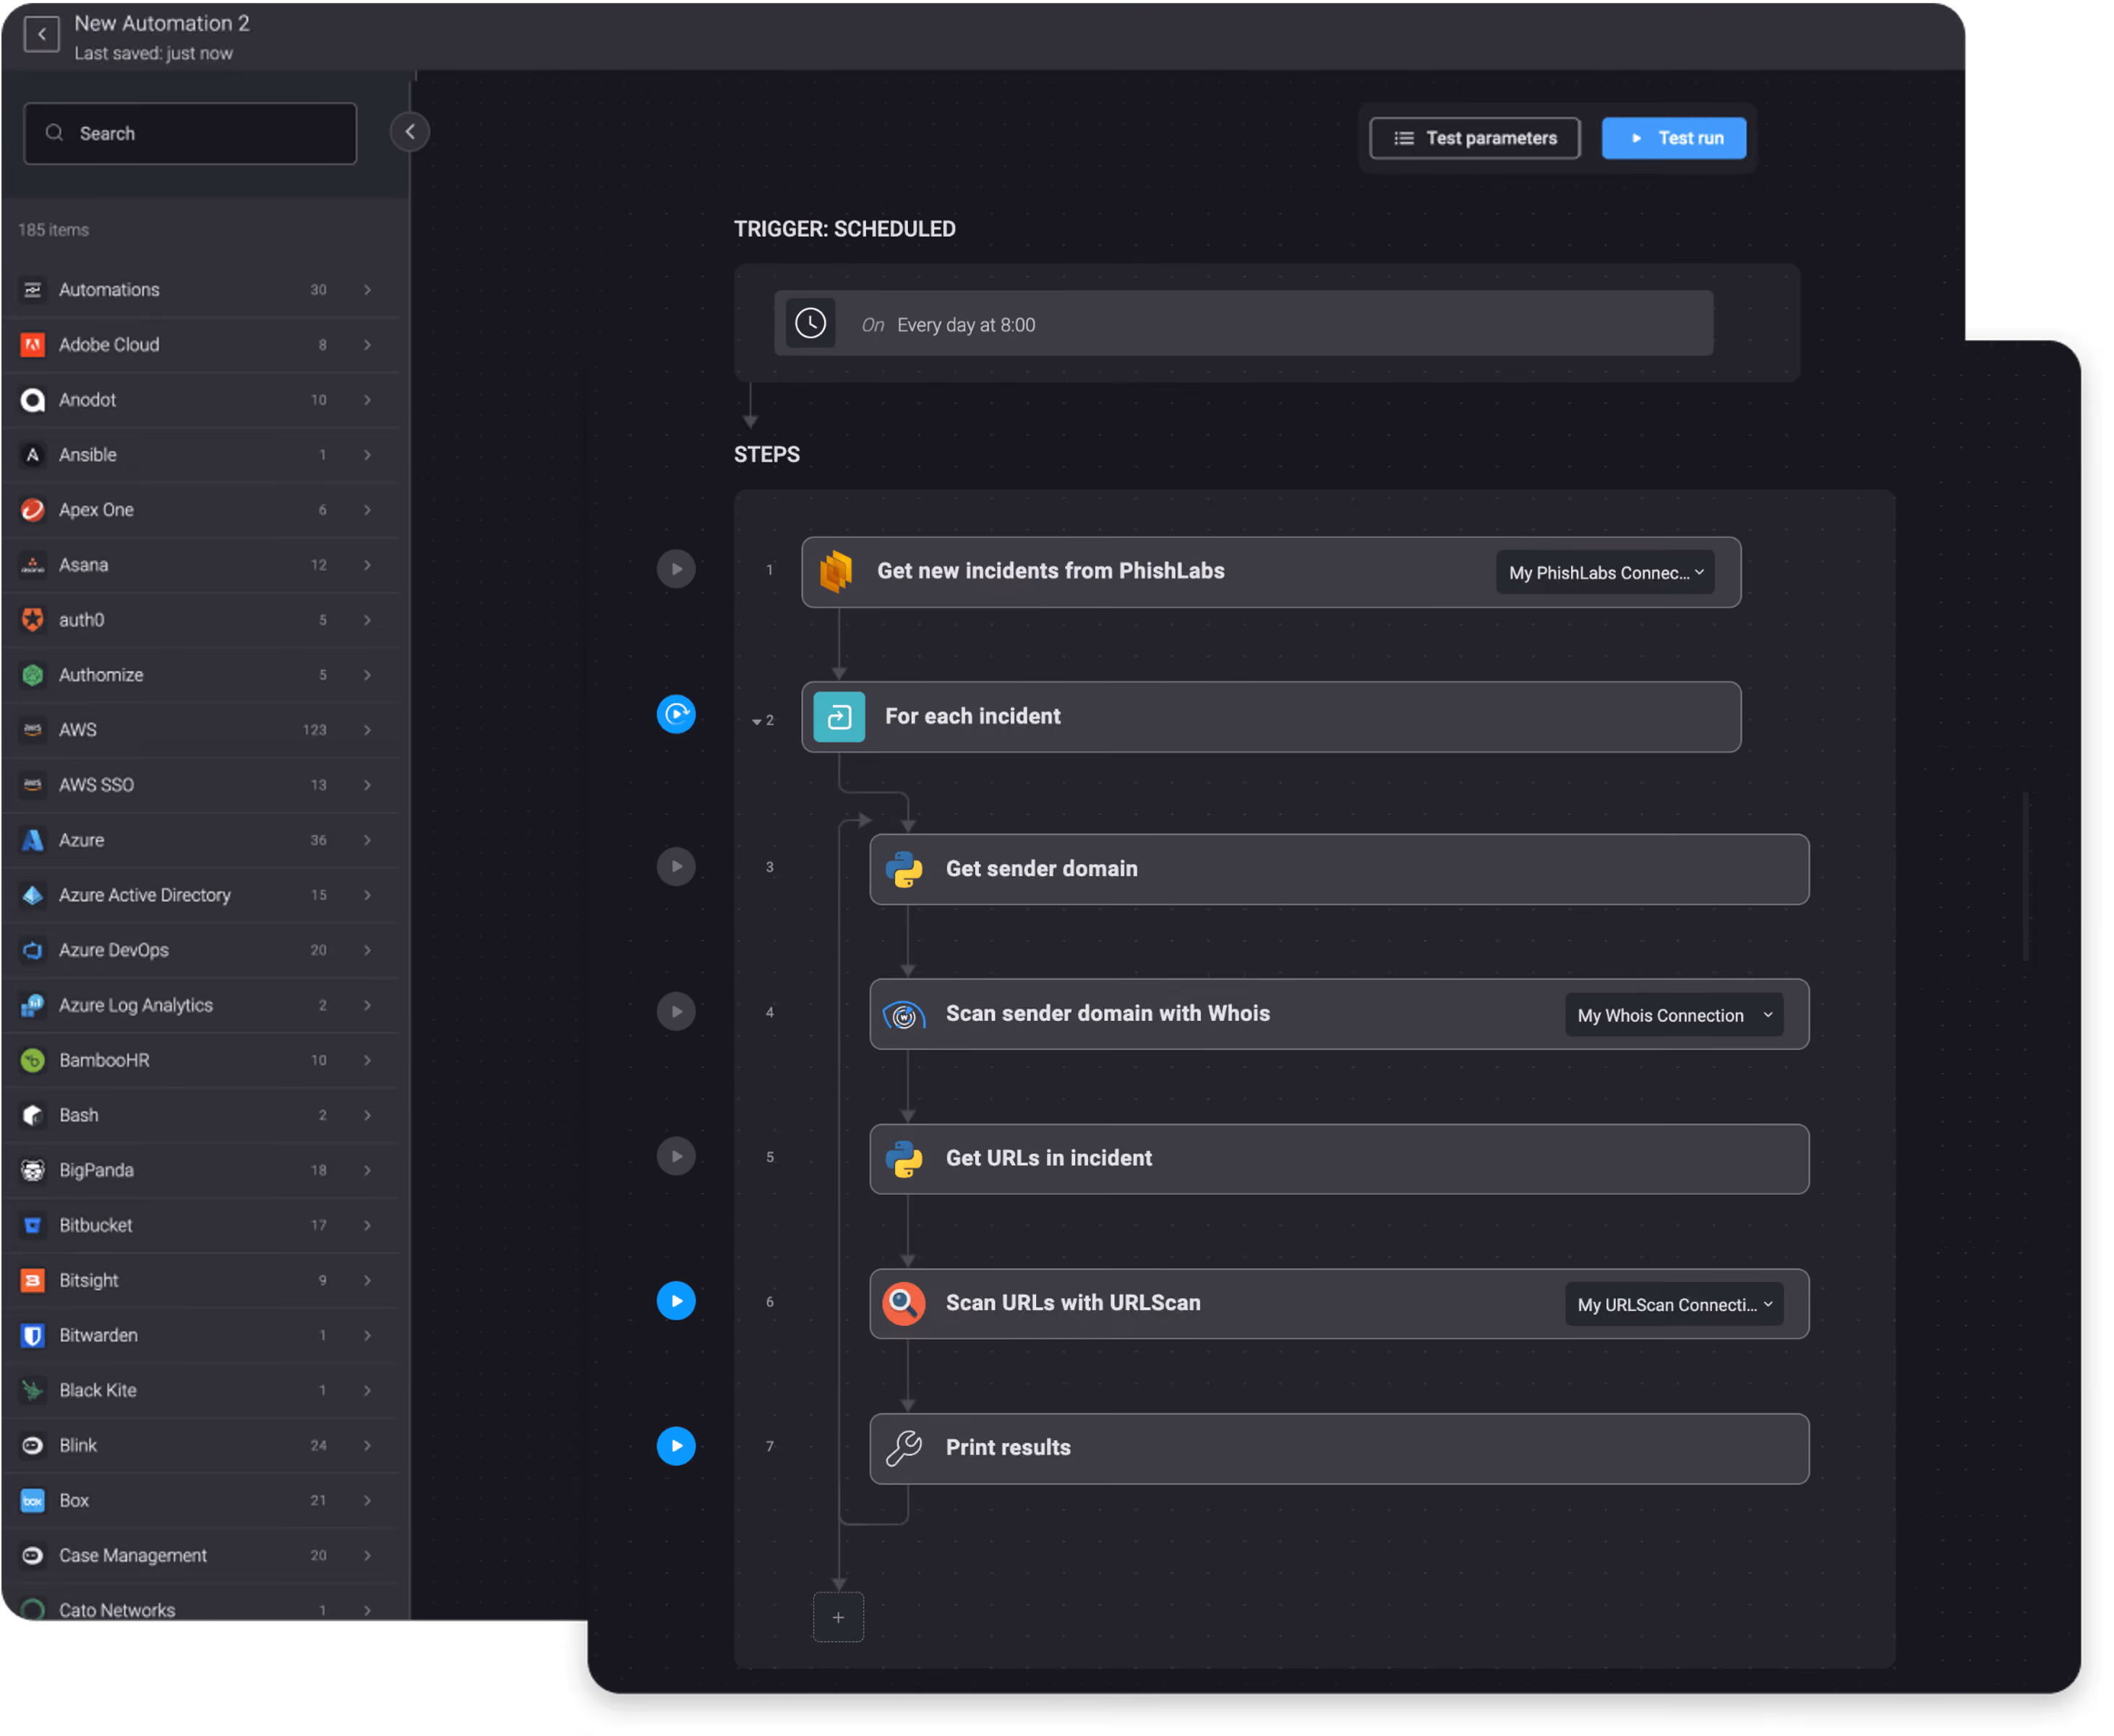Click the Azure Active Directory icon
This screenshot has width=2114, height=1736.
coord(33,895)
